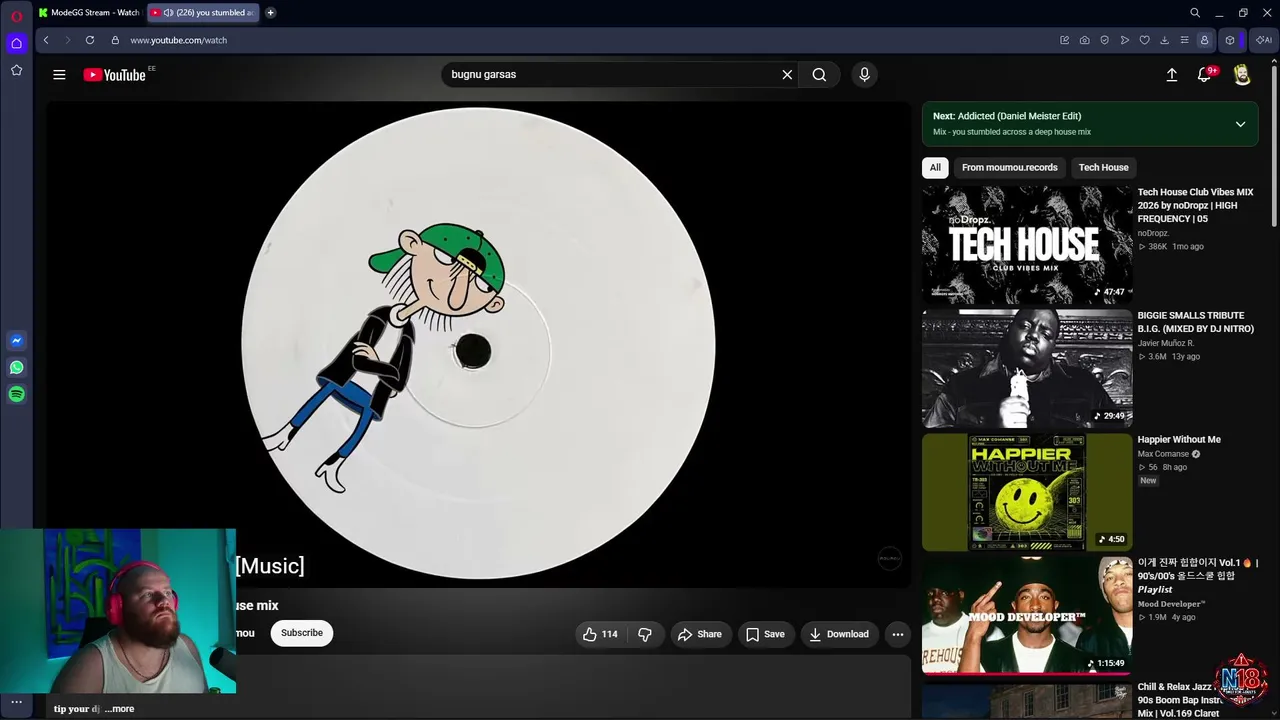
Task: Open the sidebar bookmarks star icon
Action: (x=16, y=70)
